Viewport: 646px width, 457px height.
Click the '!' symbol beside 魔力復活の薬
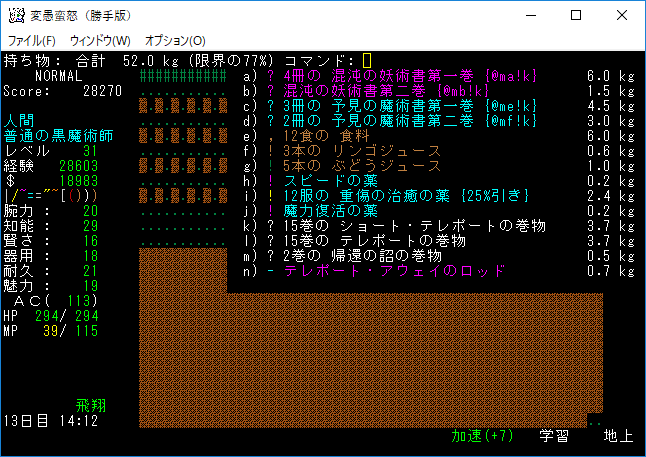pyautogui.click(x=270, y=211)
